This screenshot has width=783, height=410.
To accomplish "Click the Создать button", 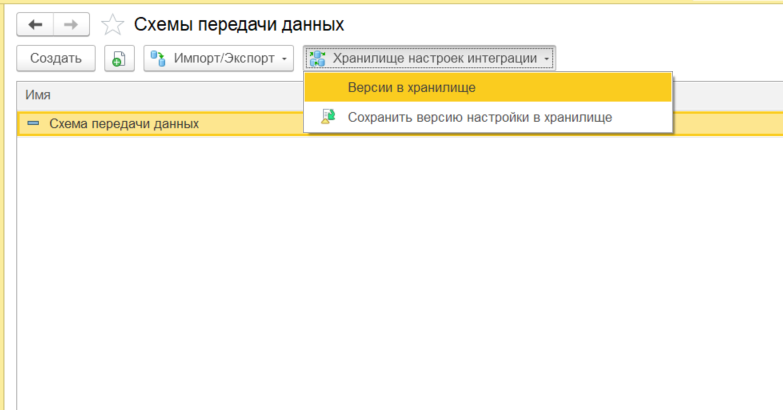I will pos(56,58).
